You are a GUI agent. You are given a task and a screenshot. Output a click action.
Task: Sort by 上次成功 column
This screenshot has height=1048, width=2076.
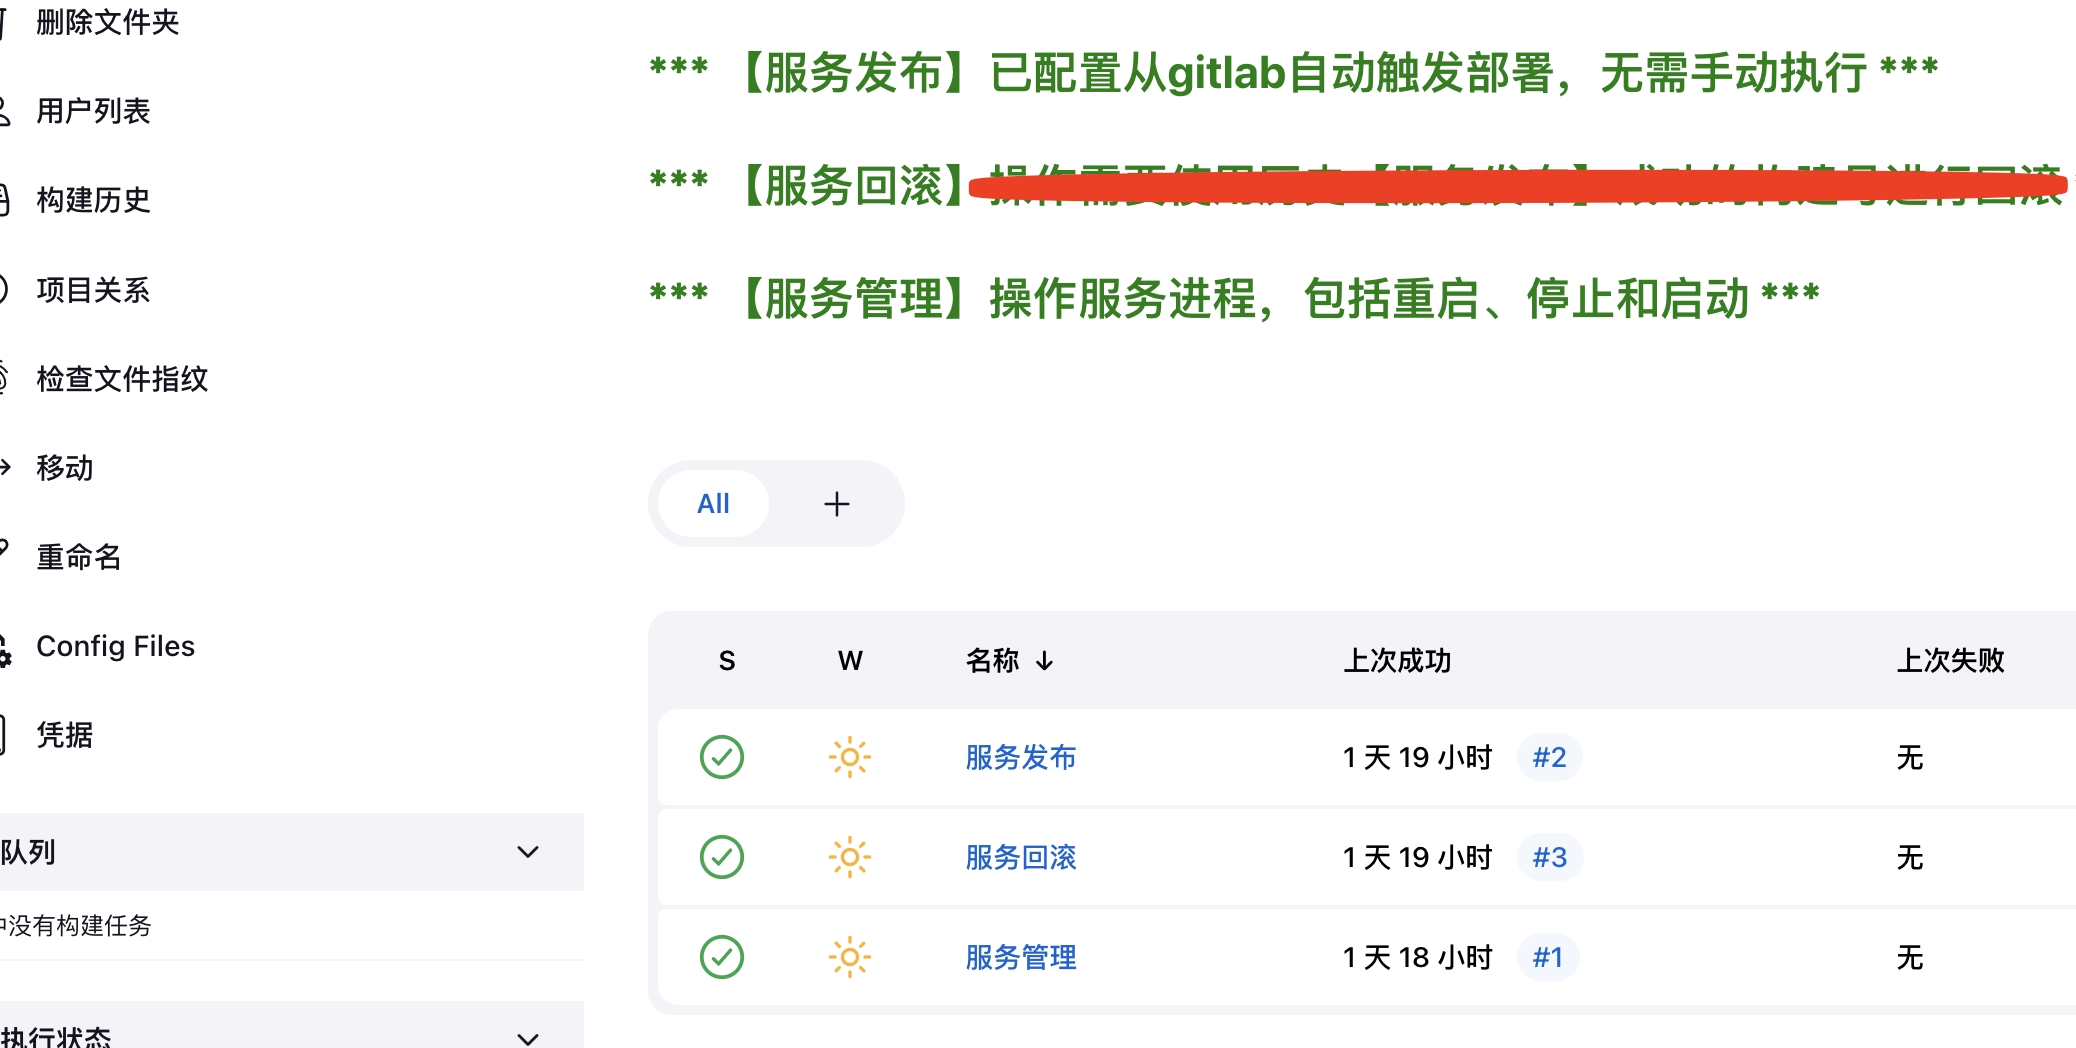1397,661
